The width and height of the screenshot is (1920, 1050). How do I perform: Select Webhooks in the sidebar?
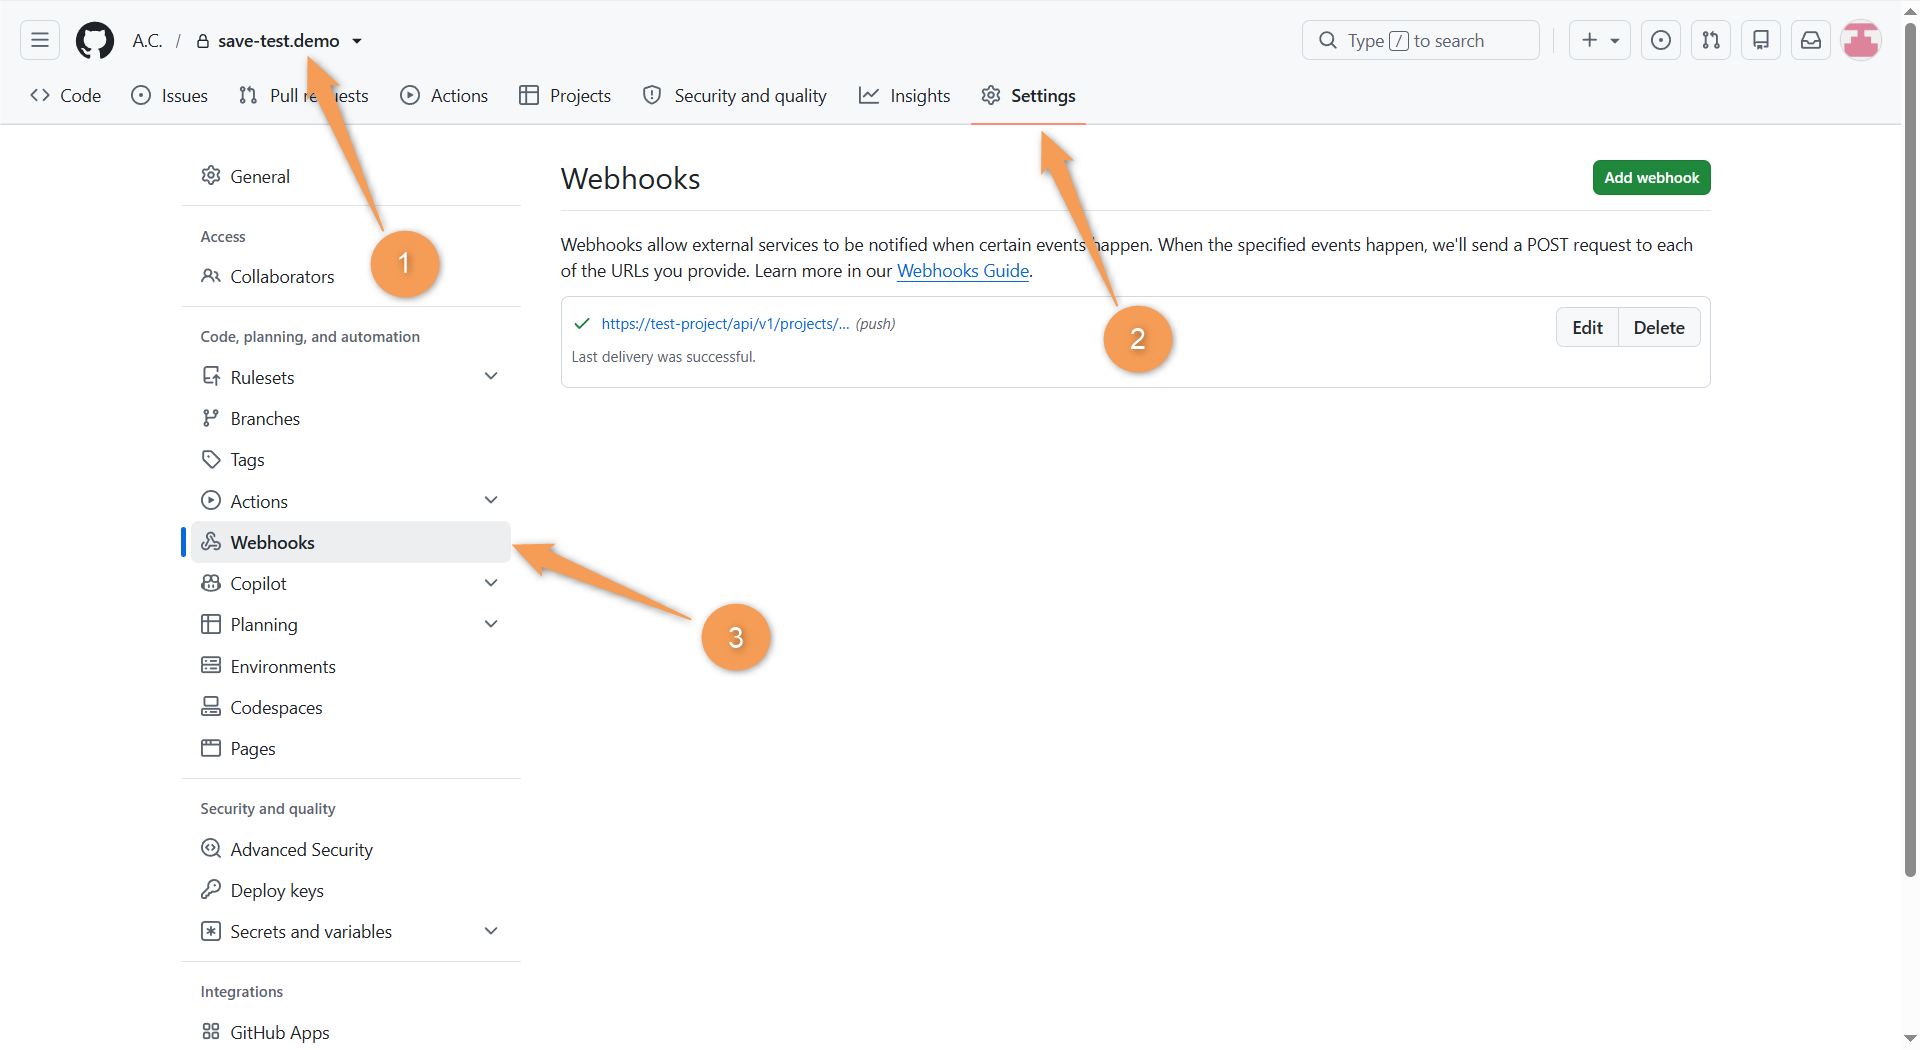click(x=350, y=542)
